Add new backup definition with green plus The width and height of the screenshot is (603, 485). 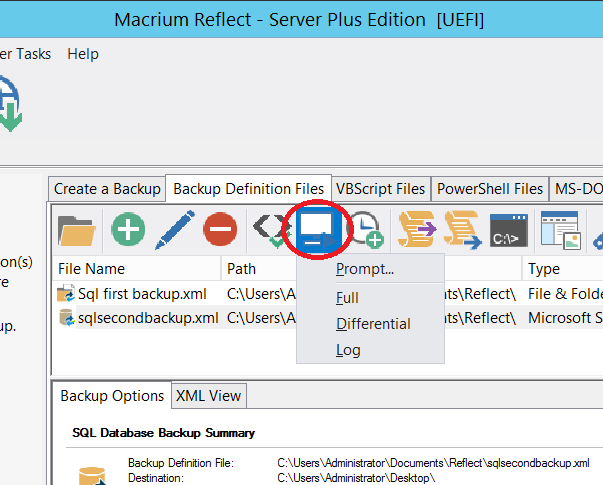tap(128, 229)
